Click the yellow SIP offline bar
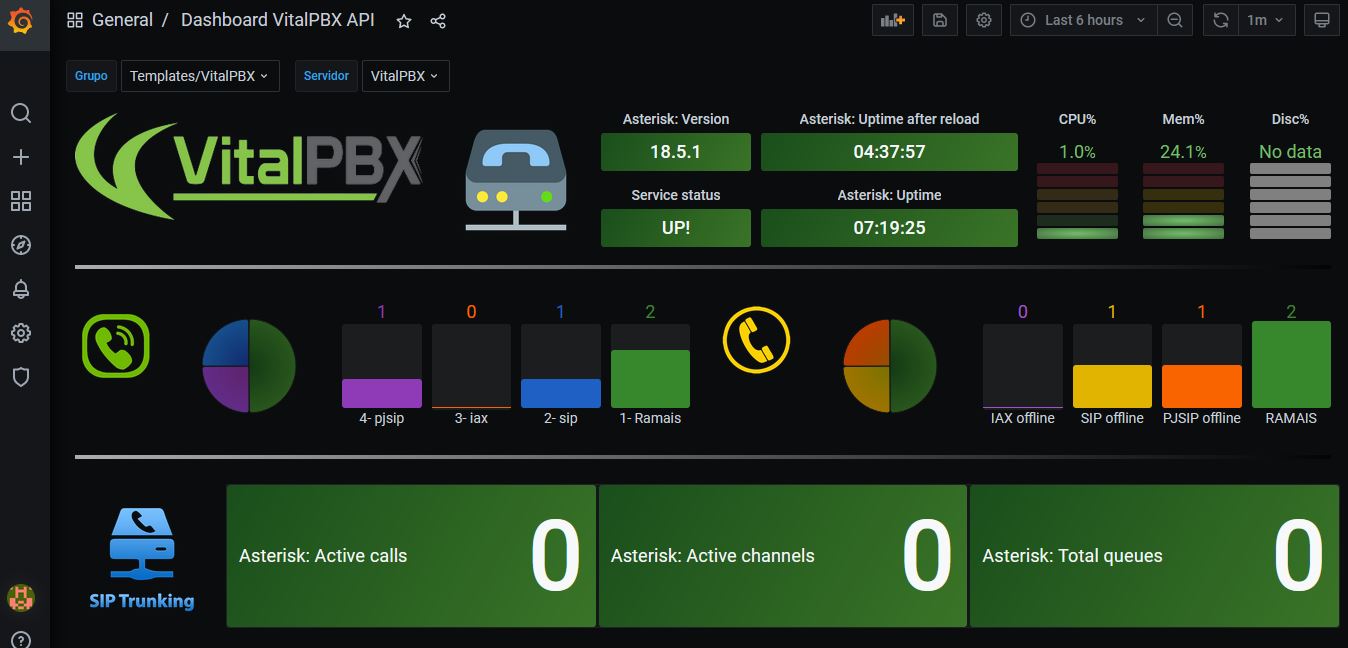This screenshot has height=648, width=1348. tap(1112, 386)
